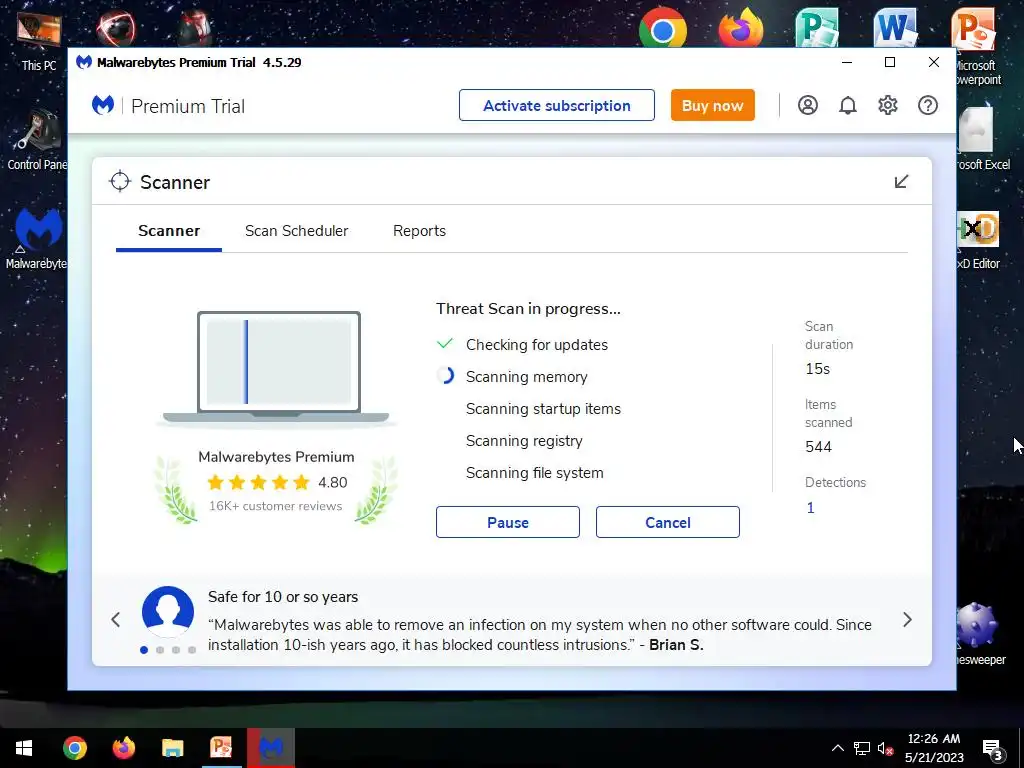
Task: Click 'Scanning registry' text
Action: pyautogui.click(x=524, y=441)
